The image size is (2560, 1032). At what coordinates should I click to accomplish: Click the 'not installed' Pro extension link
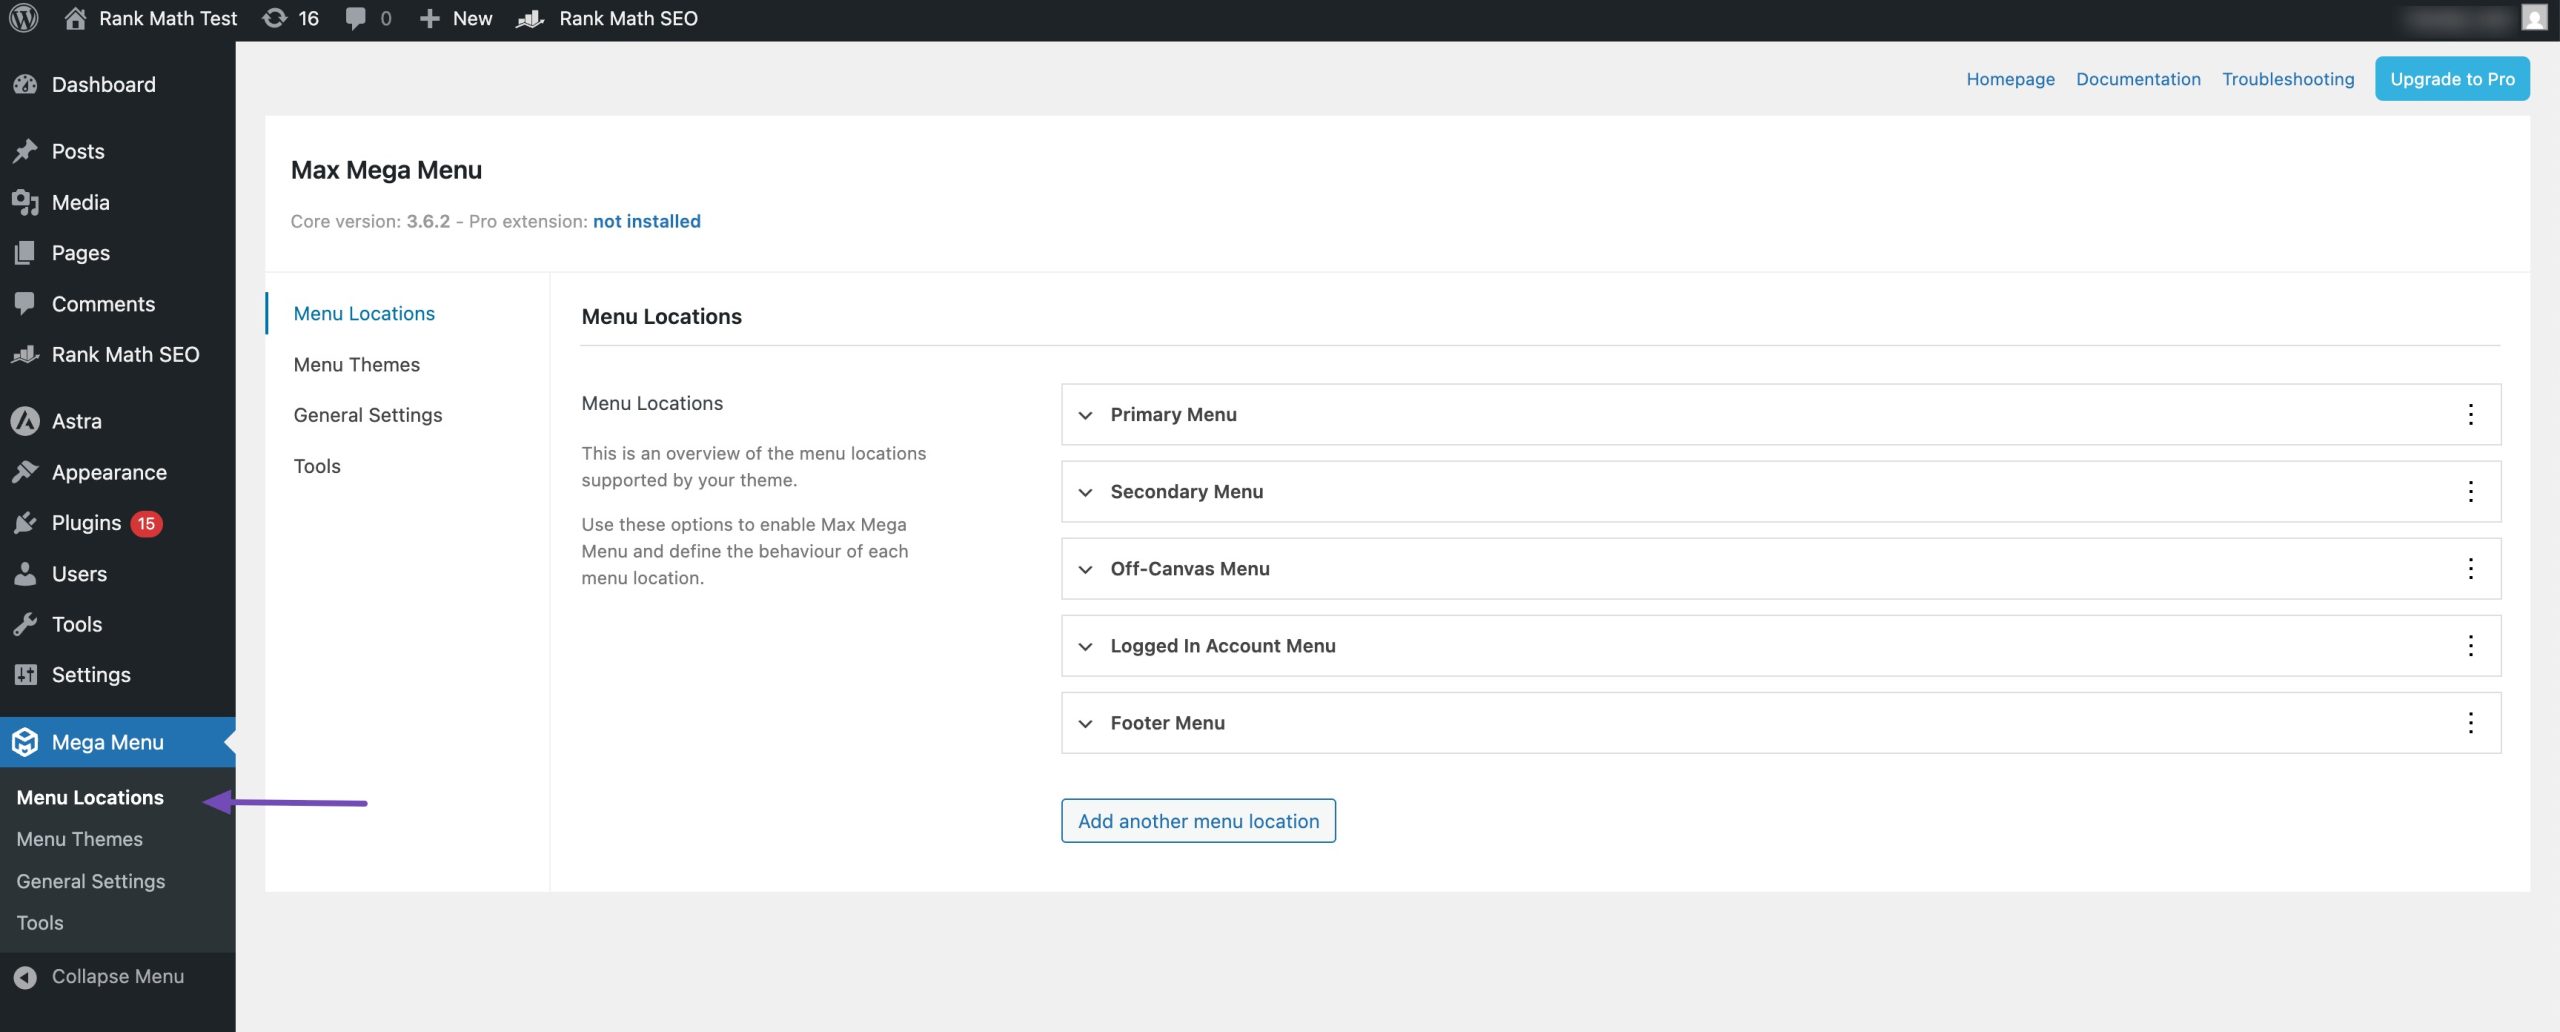point(646,221)
